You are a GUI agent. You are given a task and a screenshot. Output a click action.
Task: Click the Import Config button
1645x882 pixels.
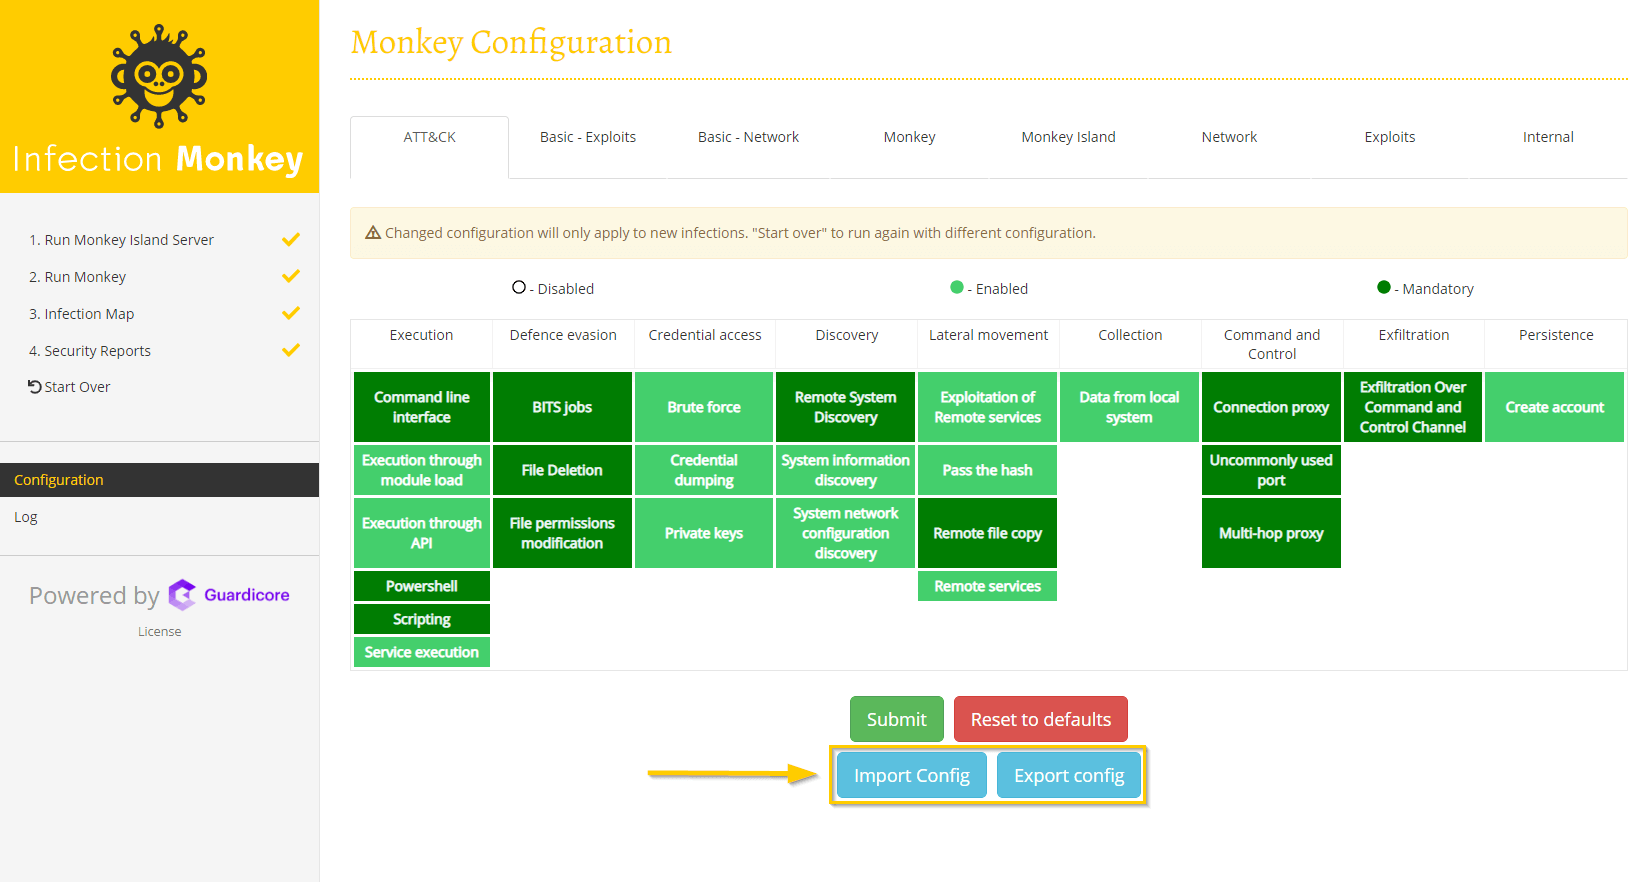click(x=911, y=775)
